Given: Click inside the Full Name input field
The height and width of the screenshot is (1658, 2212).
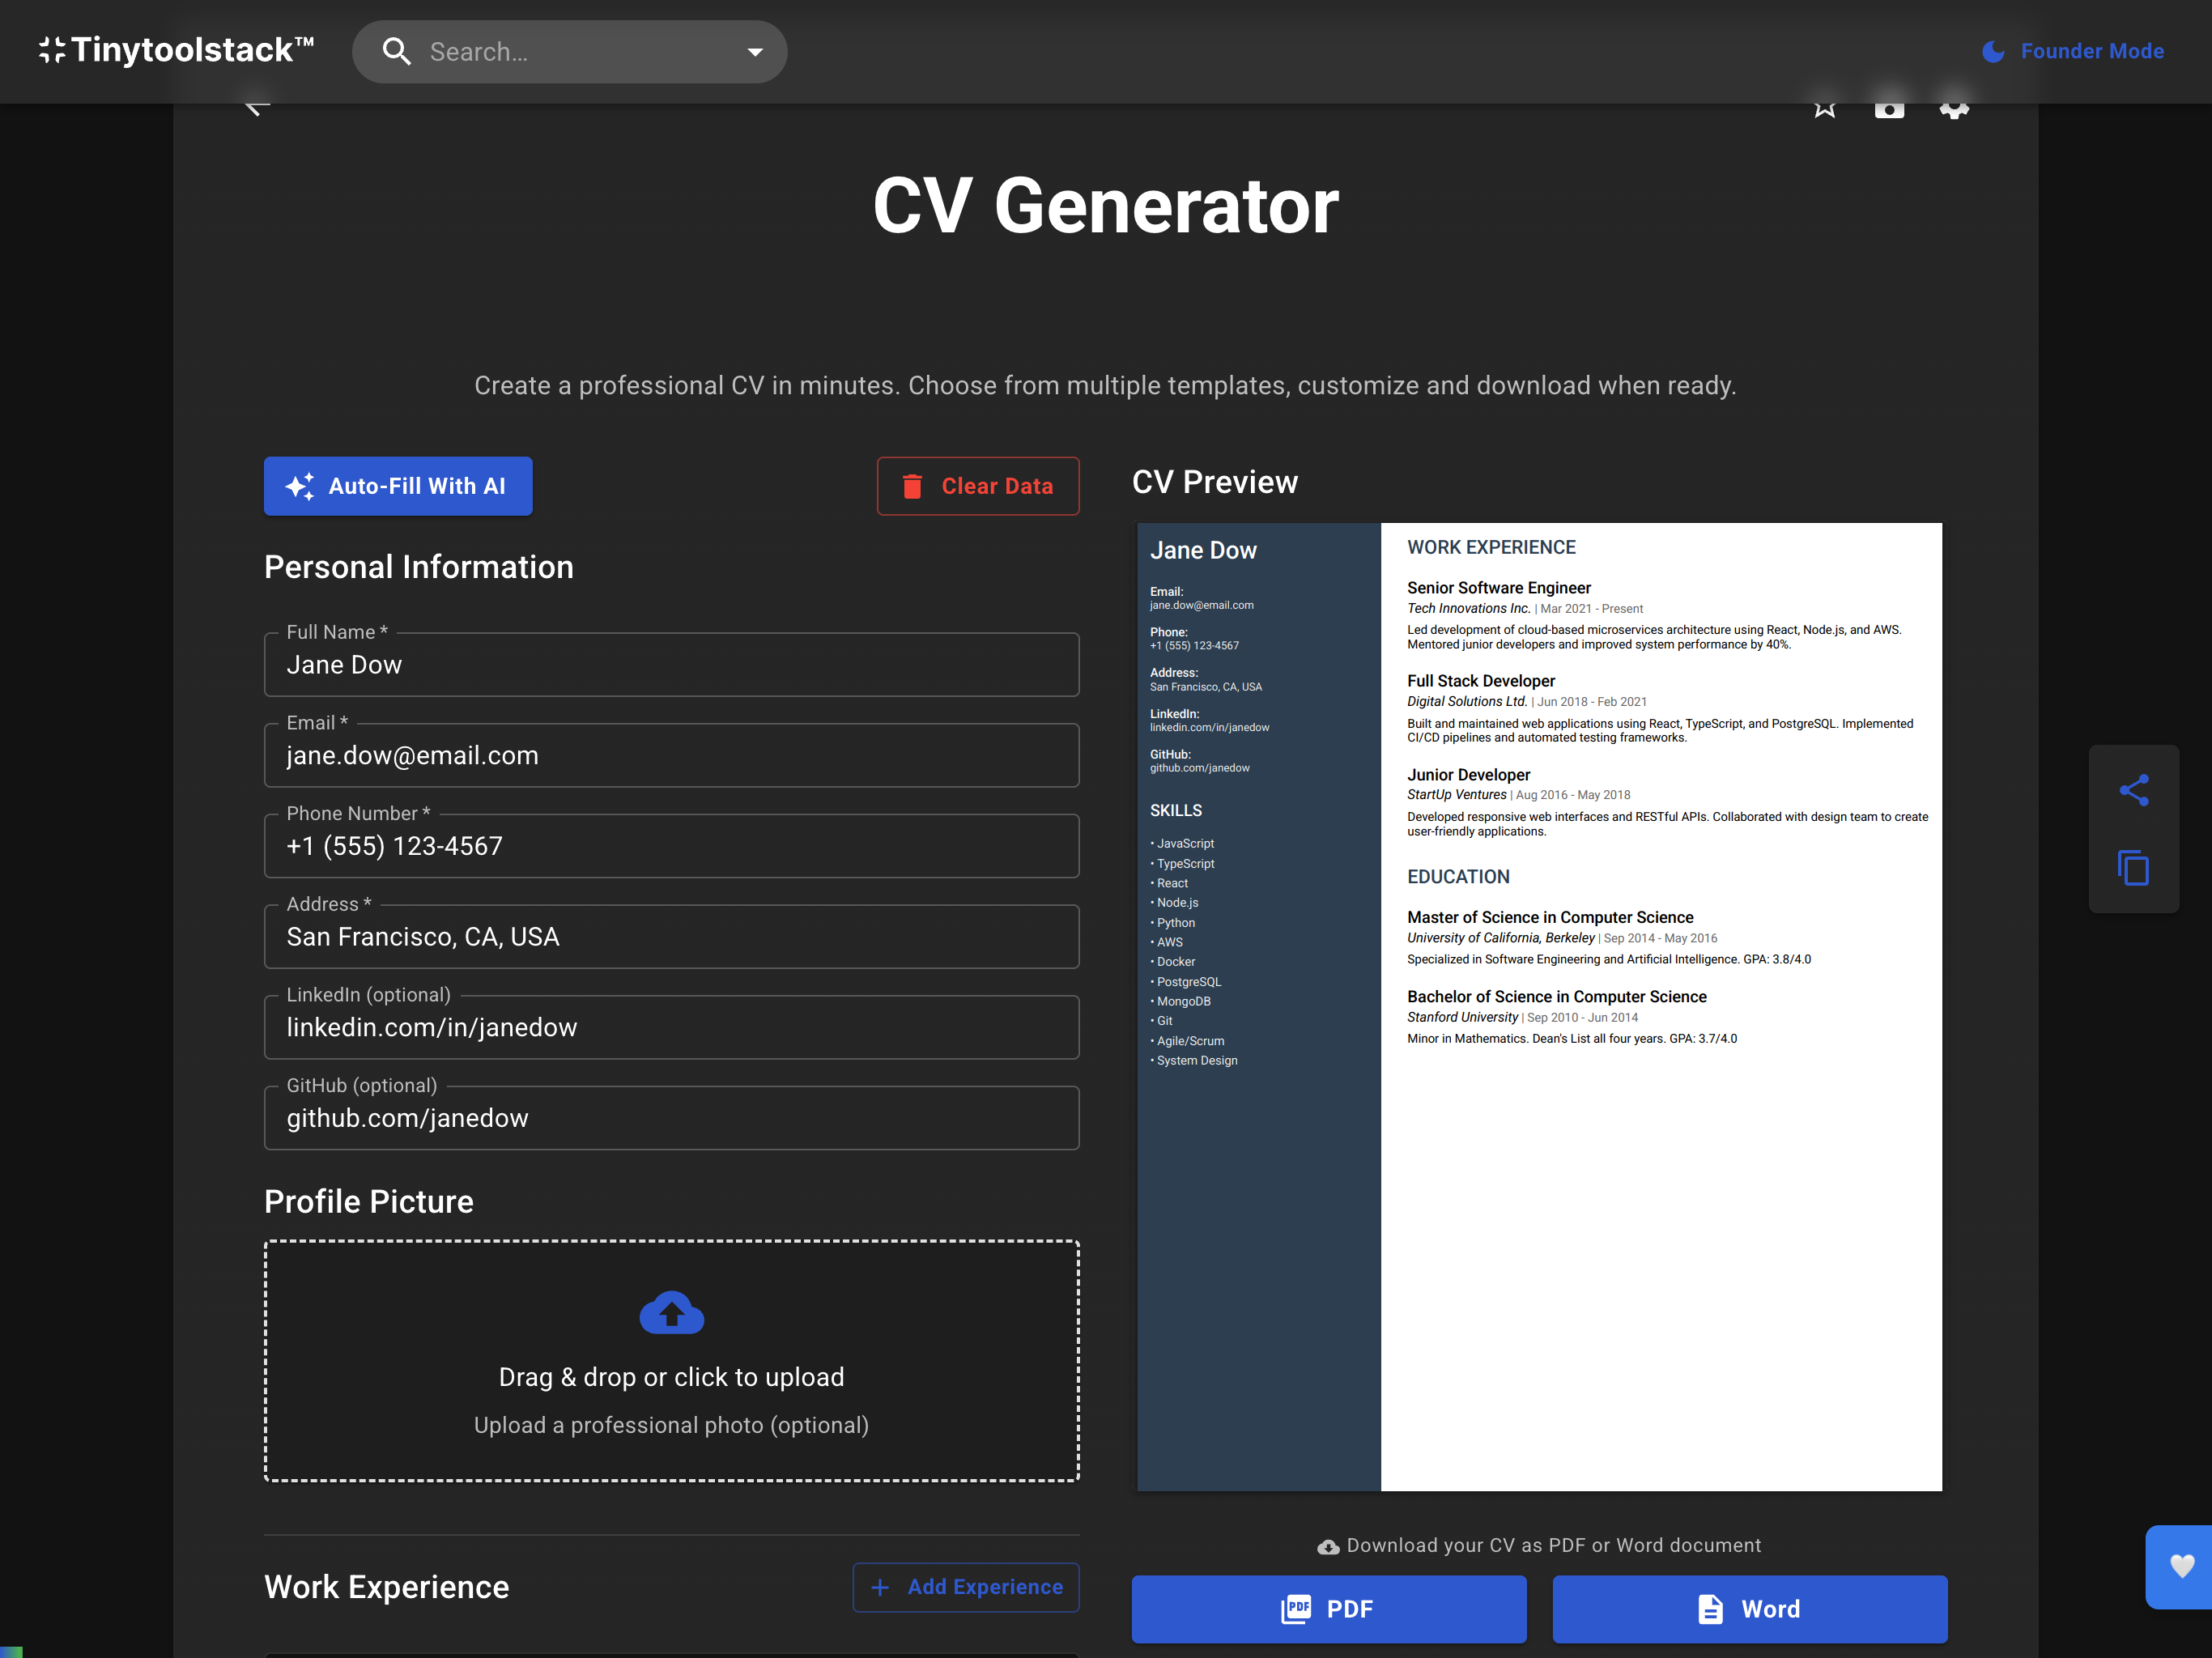Looking at the screenshot, I should pos(671,664).
